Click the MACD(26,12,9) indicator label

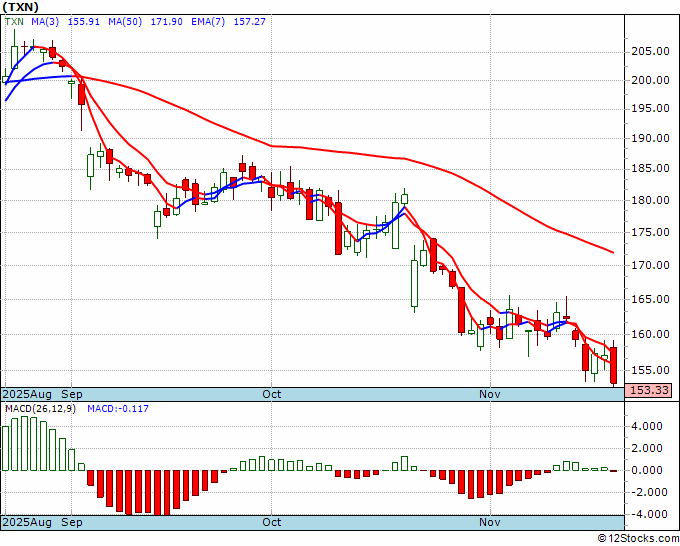click(x=40, y=409)
